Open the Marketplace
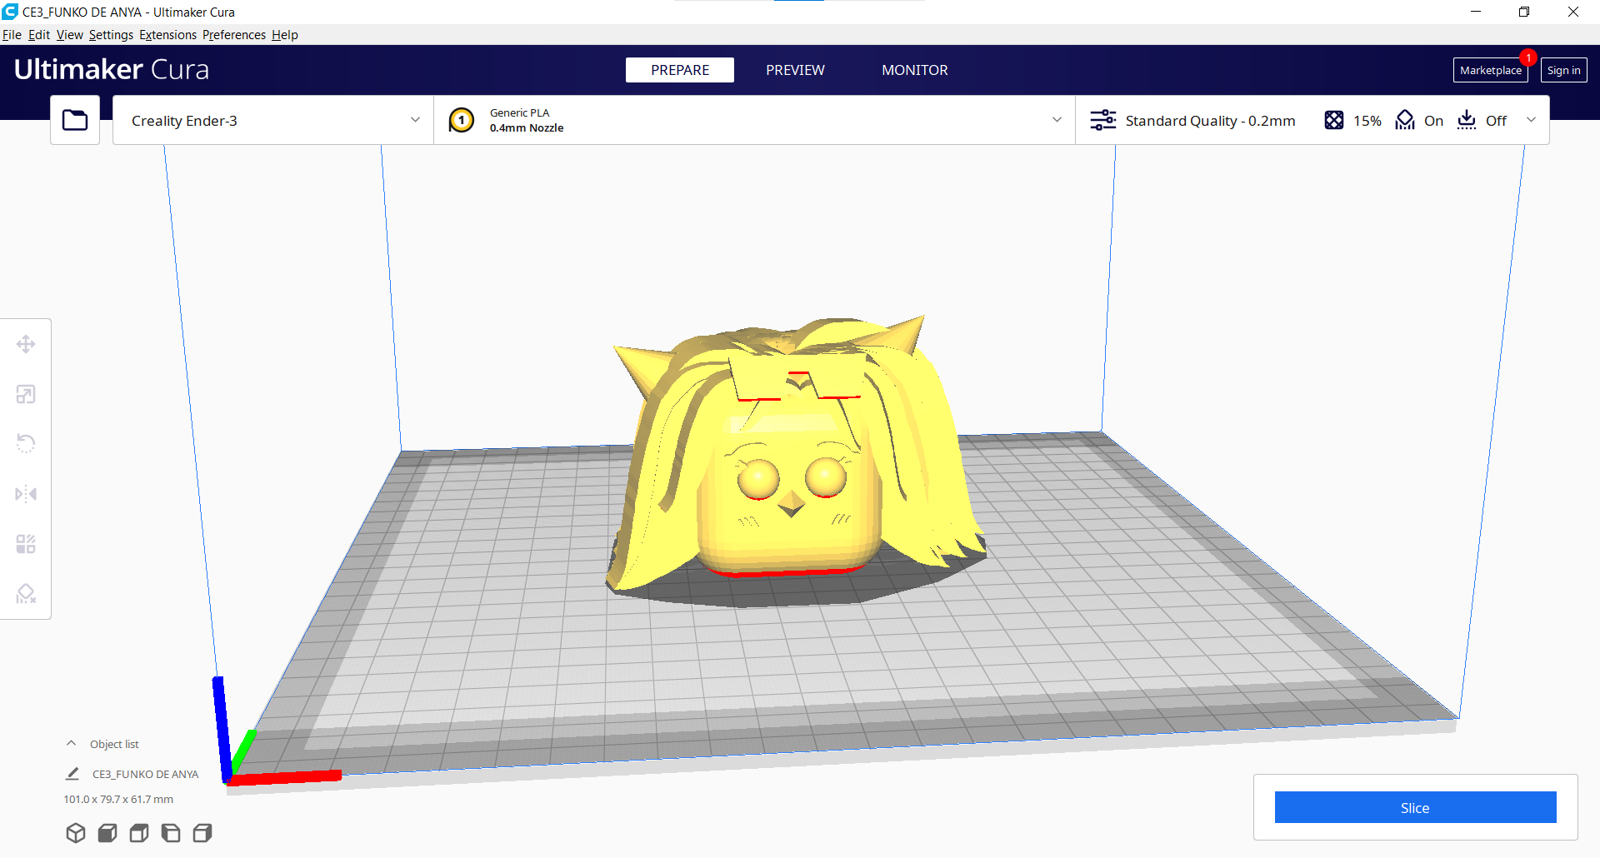This screenshot has width=1600, height=858. click(1490, 70)
